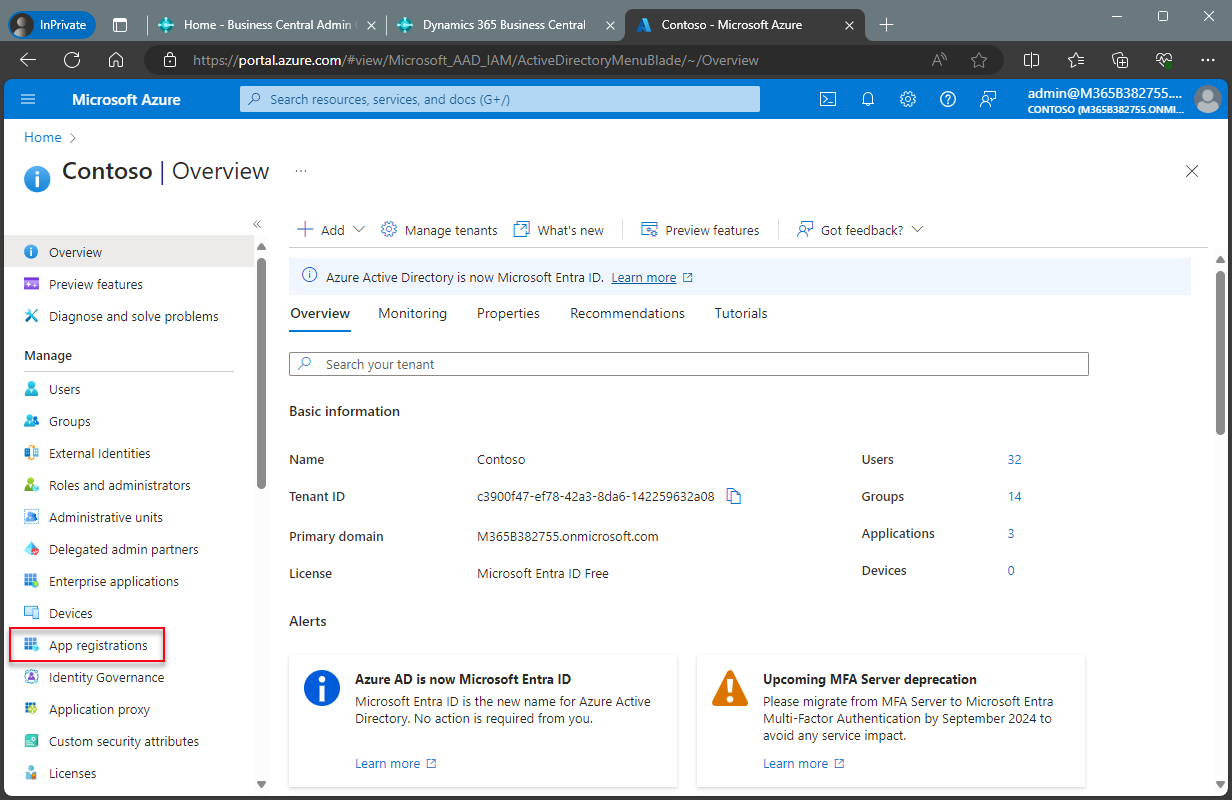This screenshot has height=800, width=1232.
Task: Launch Cloud Shell from the top bar
Action: (x=828, y=99)
